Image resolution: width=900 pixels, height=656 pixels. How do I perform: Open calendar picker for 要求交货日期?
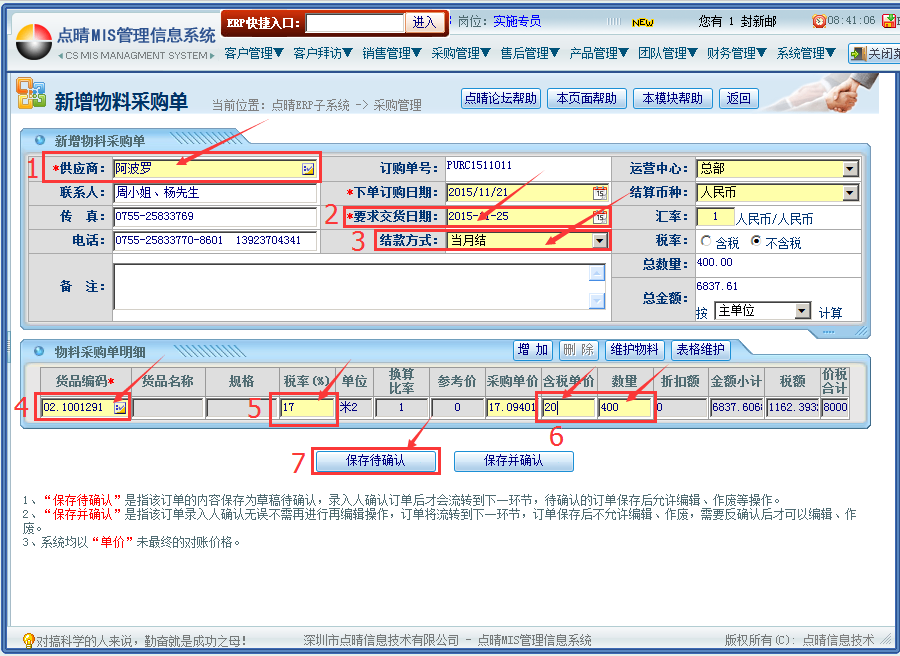600,216
